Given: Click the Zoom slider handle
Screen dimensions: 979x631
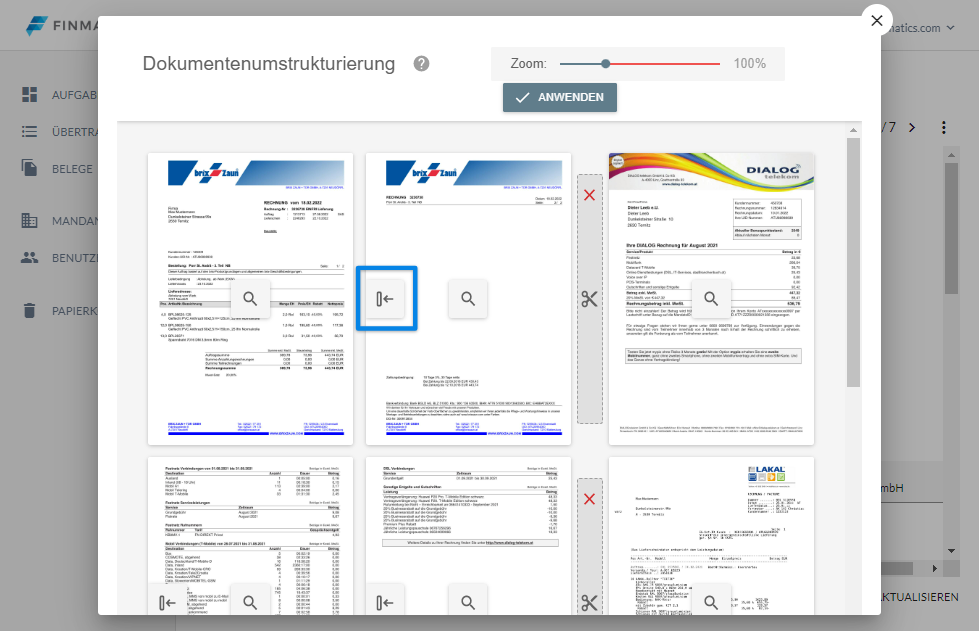Looking at the screenshot, I should [x=605, y=64].
